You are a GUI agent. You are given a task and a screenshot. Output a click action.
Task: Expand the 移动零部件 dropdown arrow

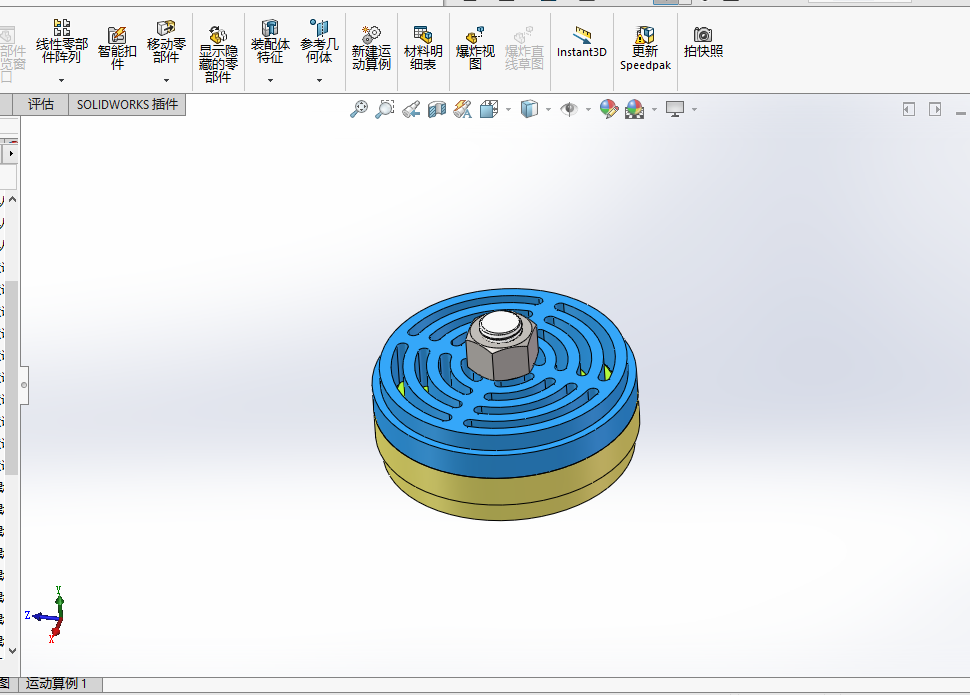166,80
